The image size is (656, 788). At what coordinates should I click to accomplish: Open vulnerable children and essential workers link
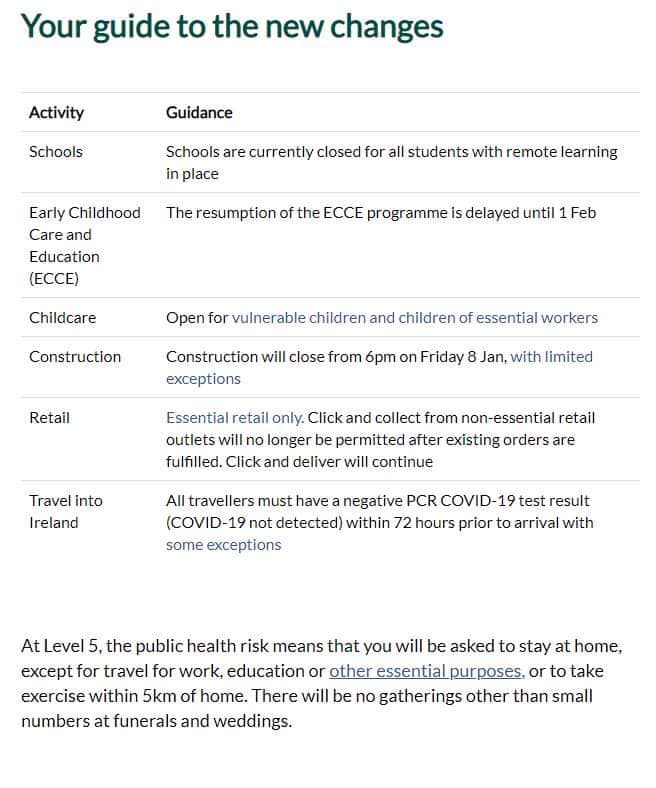point(415,318)
